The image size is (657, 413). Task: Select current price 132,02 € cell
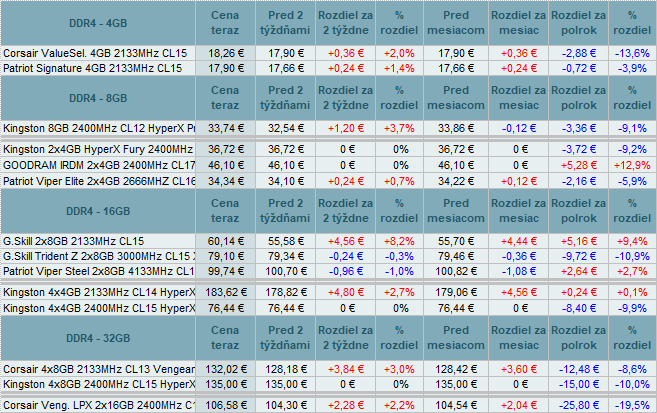click(x=225, y=369)
